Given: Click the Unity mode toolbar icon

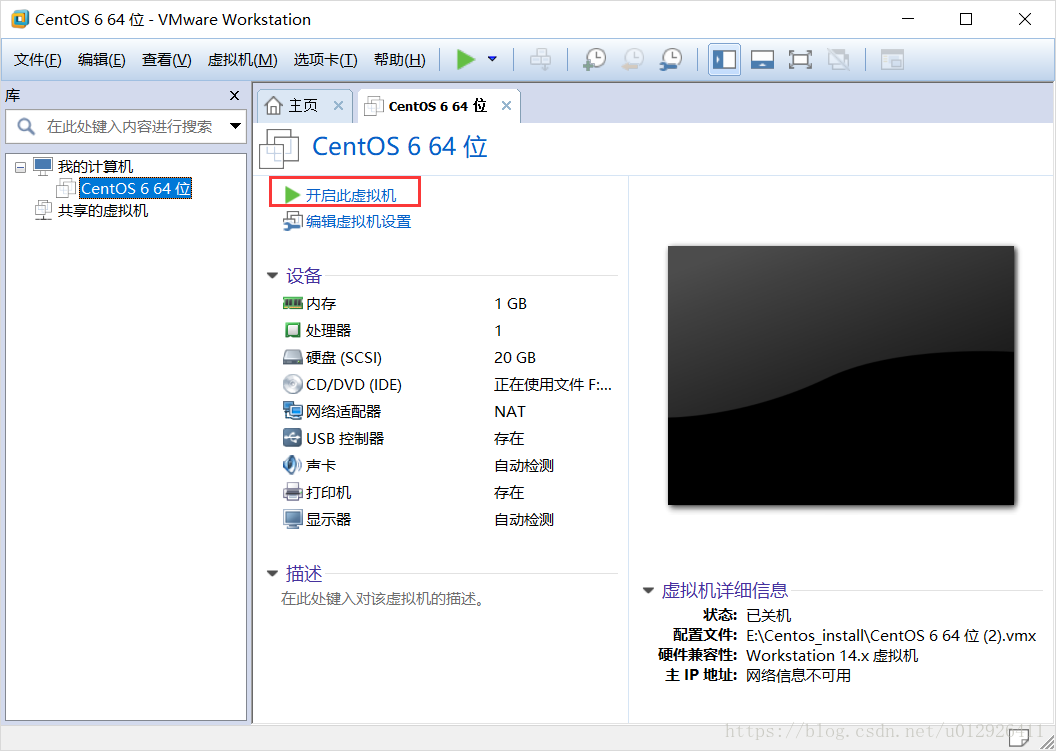Looking at the screenshot, I should 838,59.
